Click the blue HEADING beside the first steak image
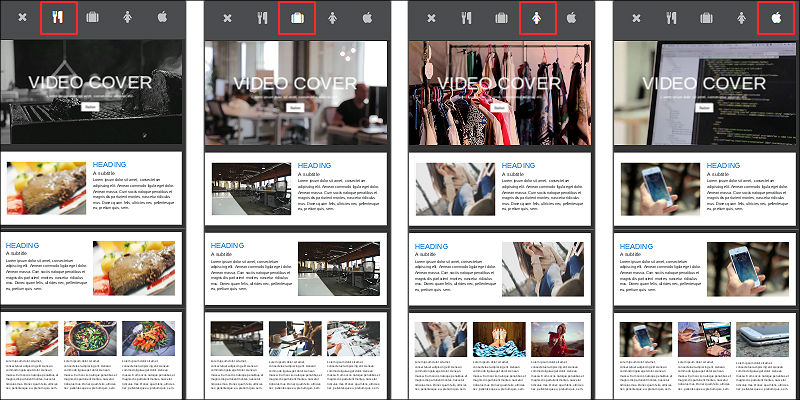The height and width of the screenshot is (400, 800). (x=109, y=164)
